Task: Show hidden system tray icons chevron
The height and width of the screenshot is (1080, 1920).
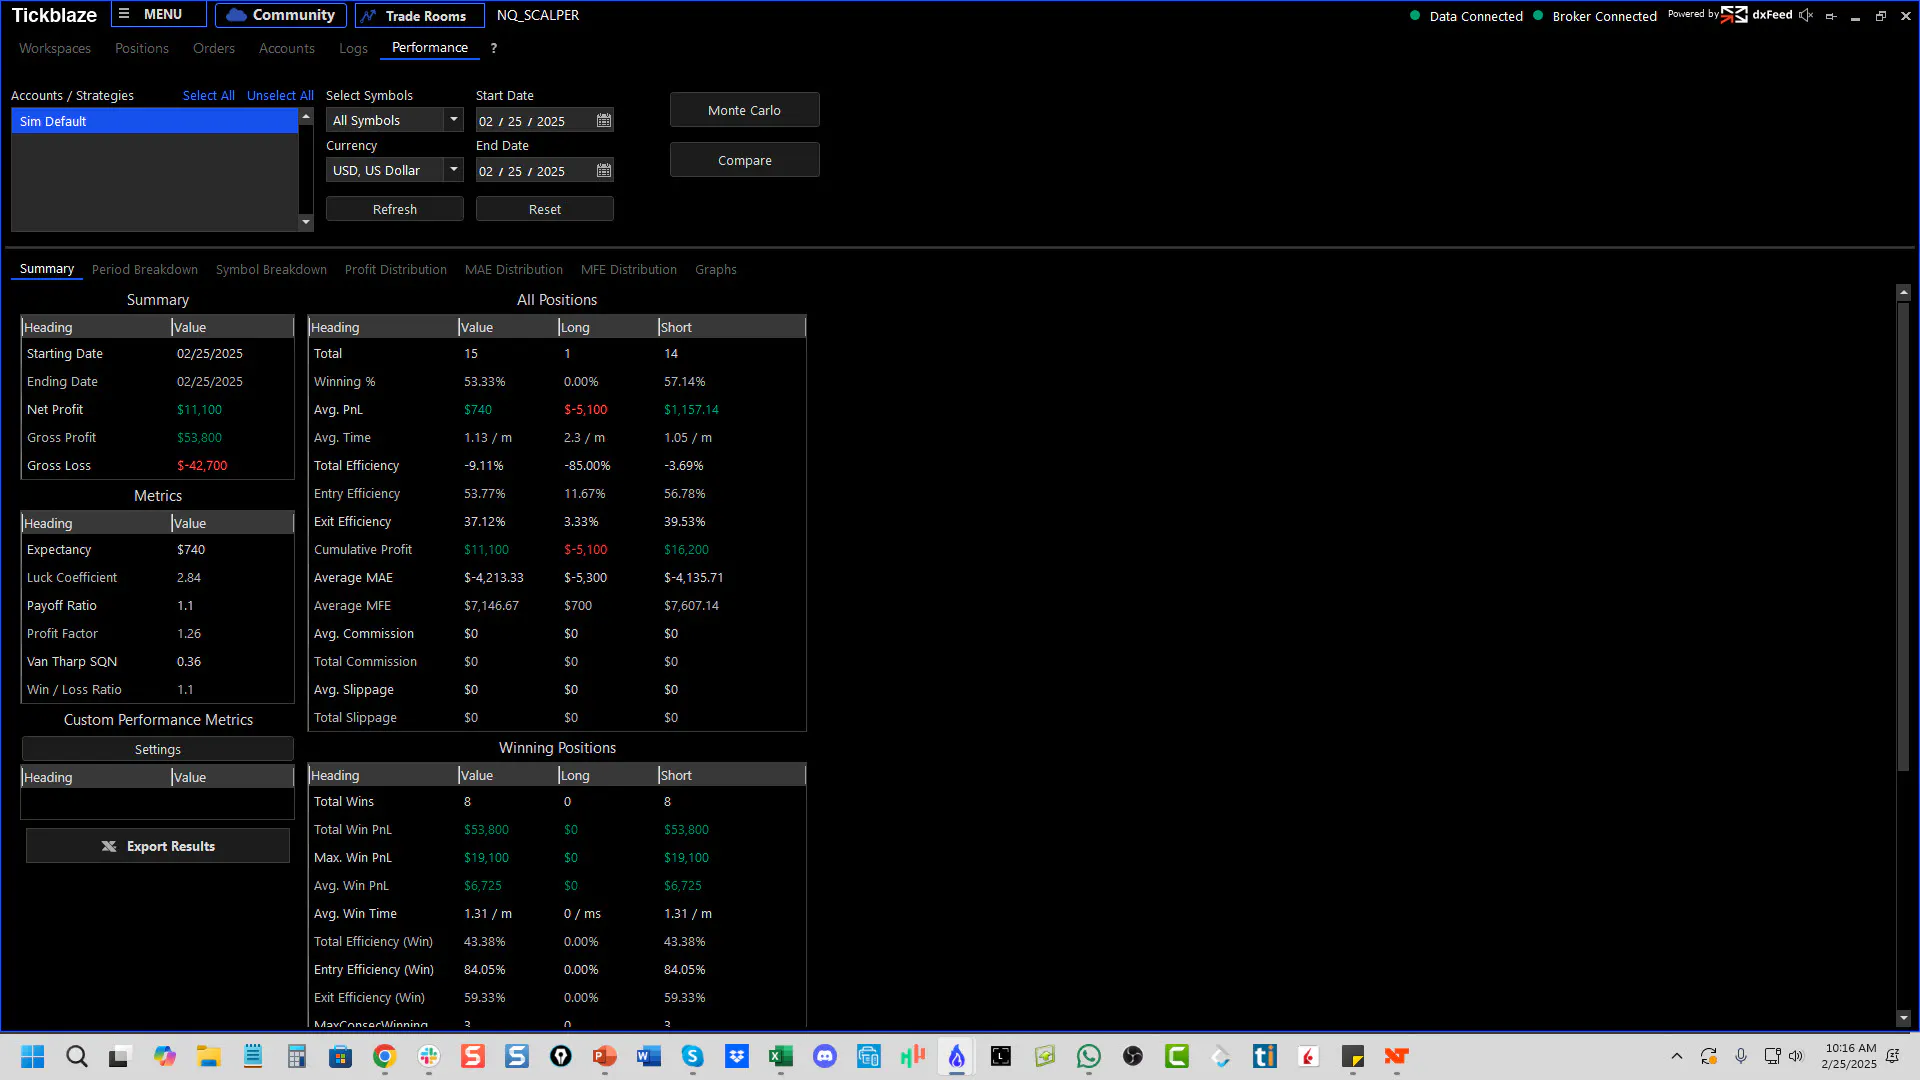Action: [x=1677, y=1056]
